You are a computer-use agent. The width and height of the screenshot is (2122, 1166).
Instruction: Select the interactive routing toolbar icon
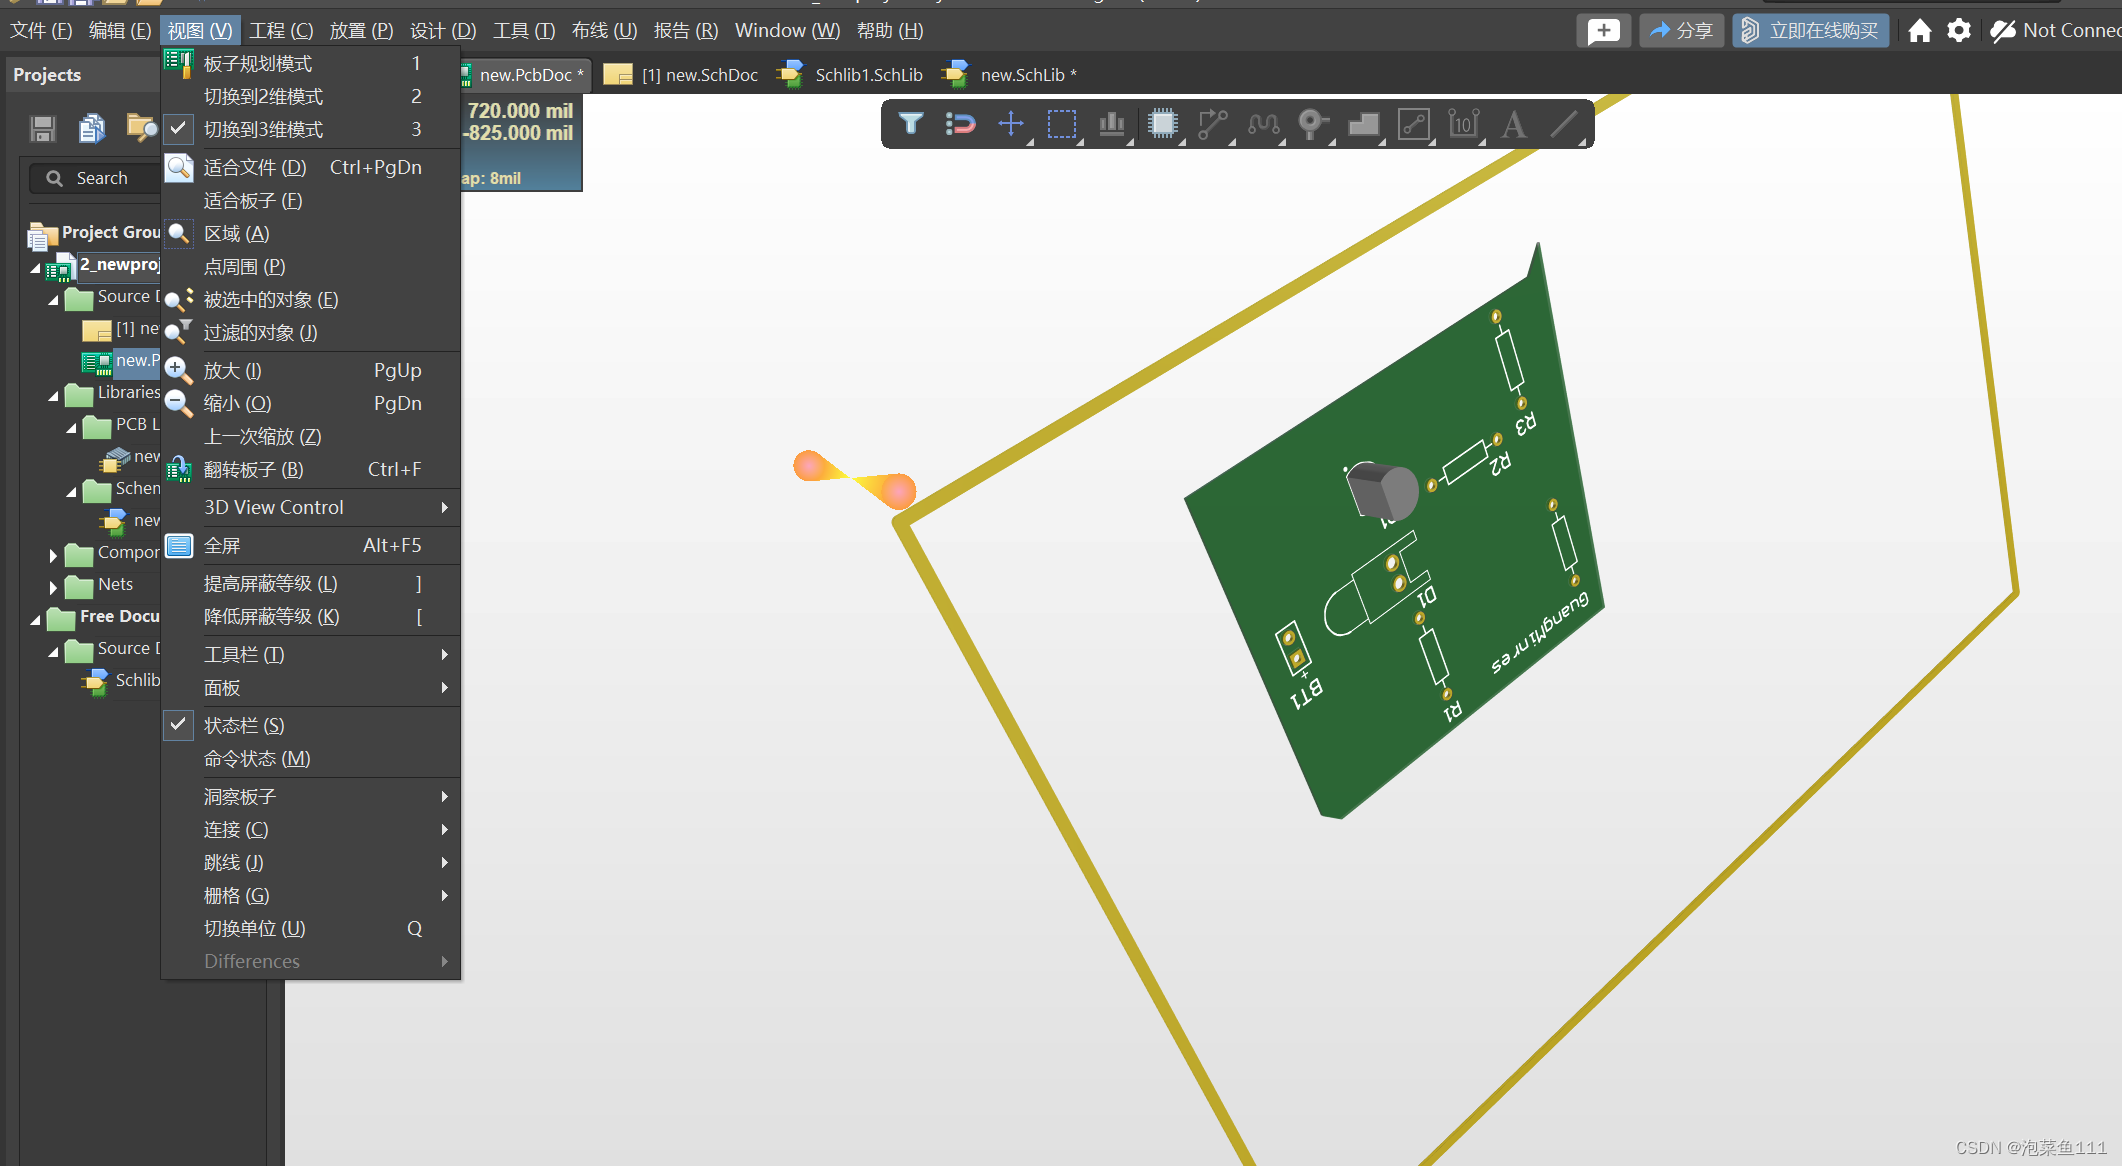tap(1213, 124)
